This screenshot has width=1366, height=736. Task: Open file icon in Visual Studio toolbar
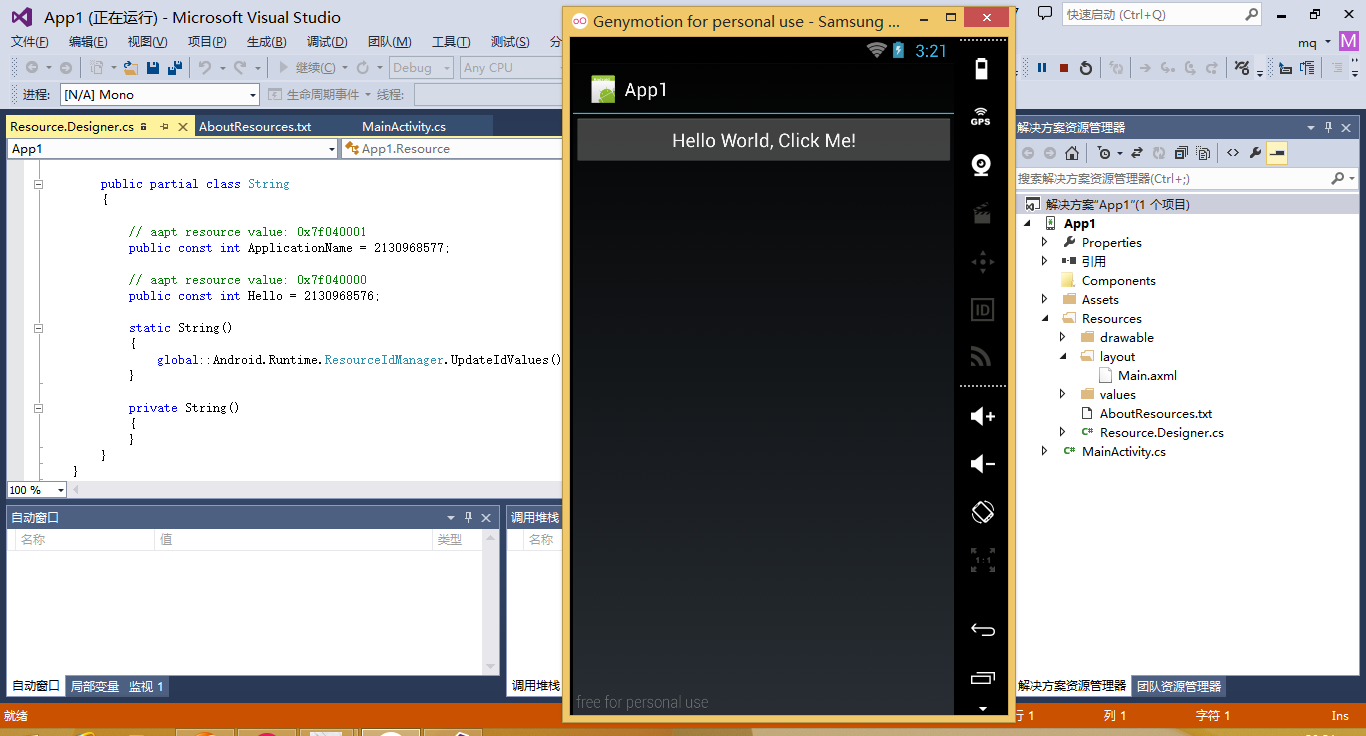point(131,68)
